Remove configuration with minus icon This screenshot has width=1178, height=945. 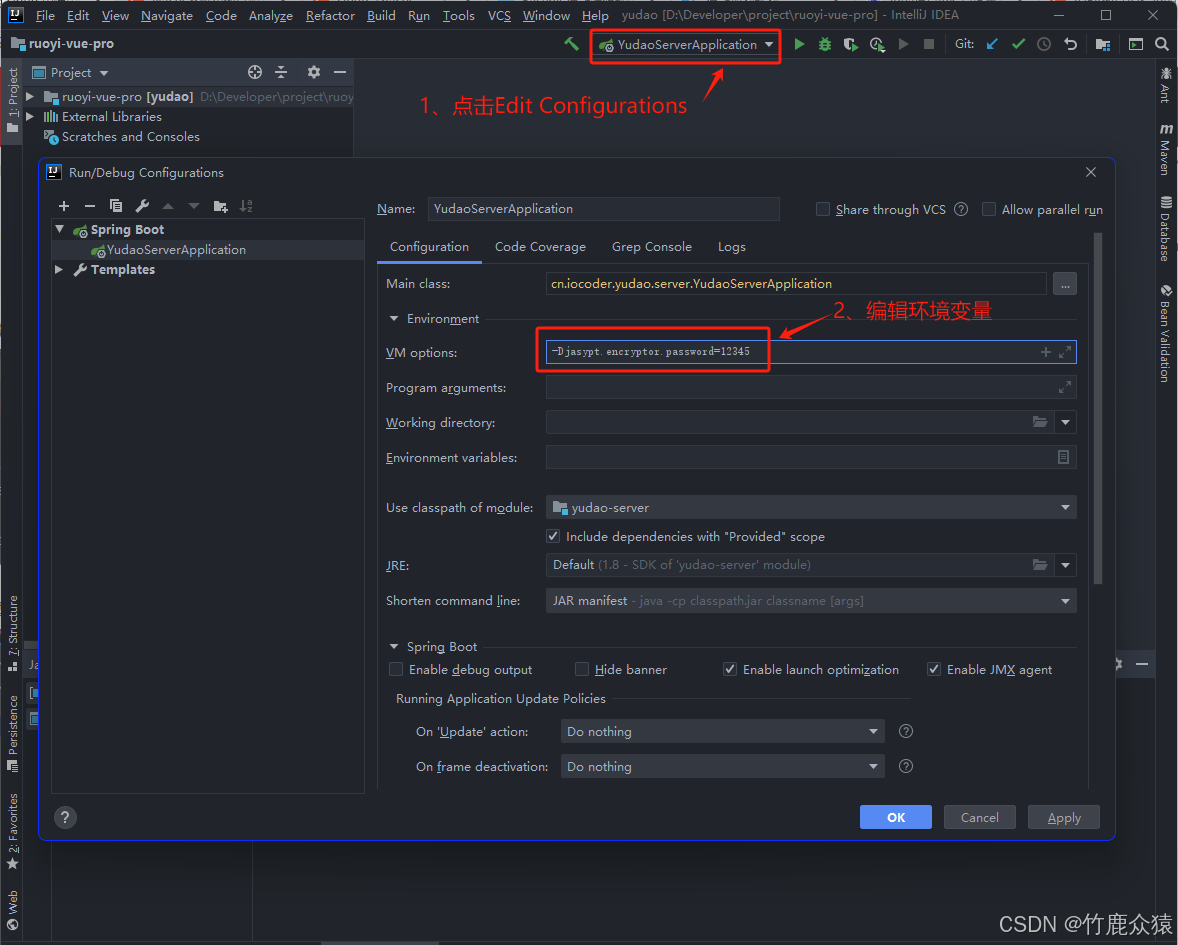[x=90, y=206]
